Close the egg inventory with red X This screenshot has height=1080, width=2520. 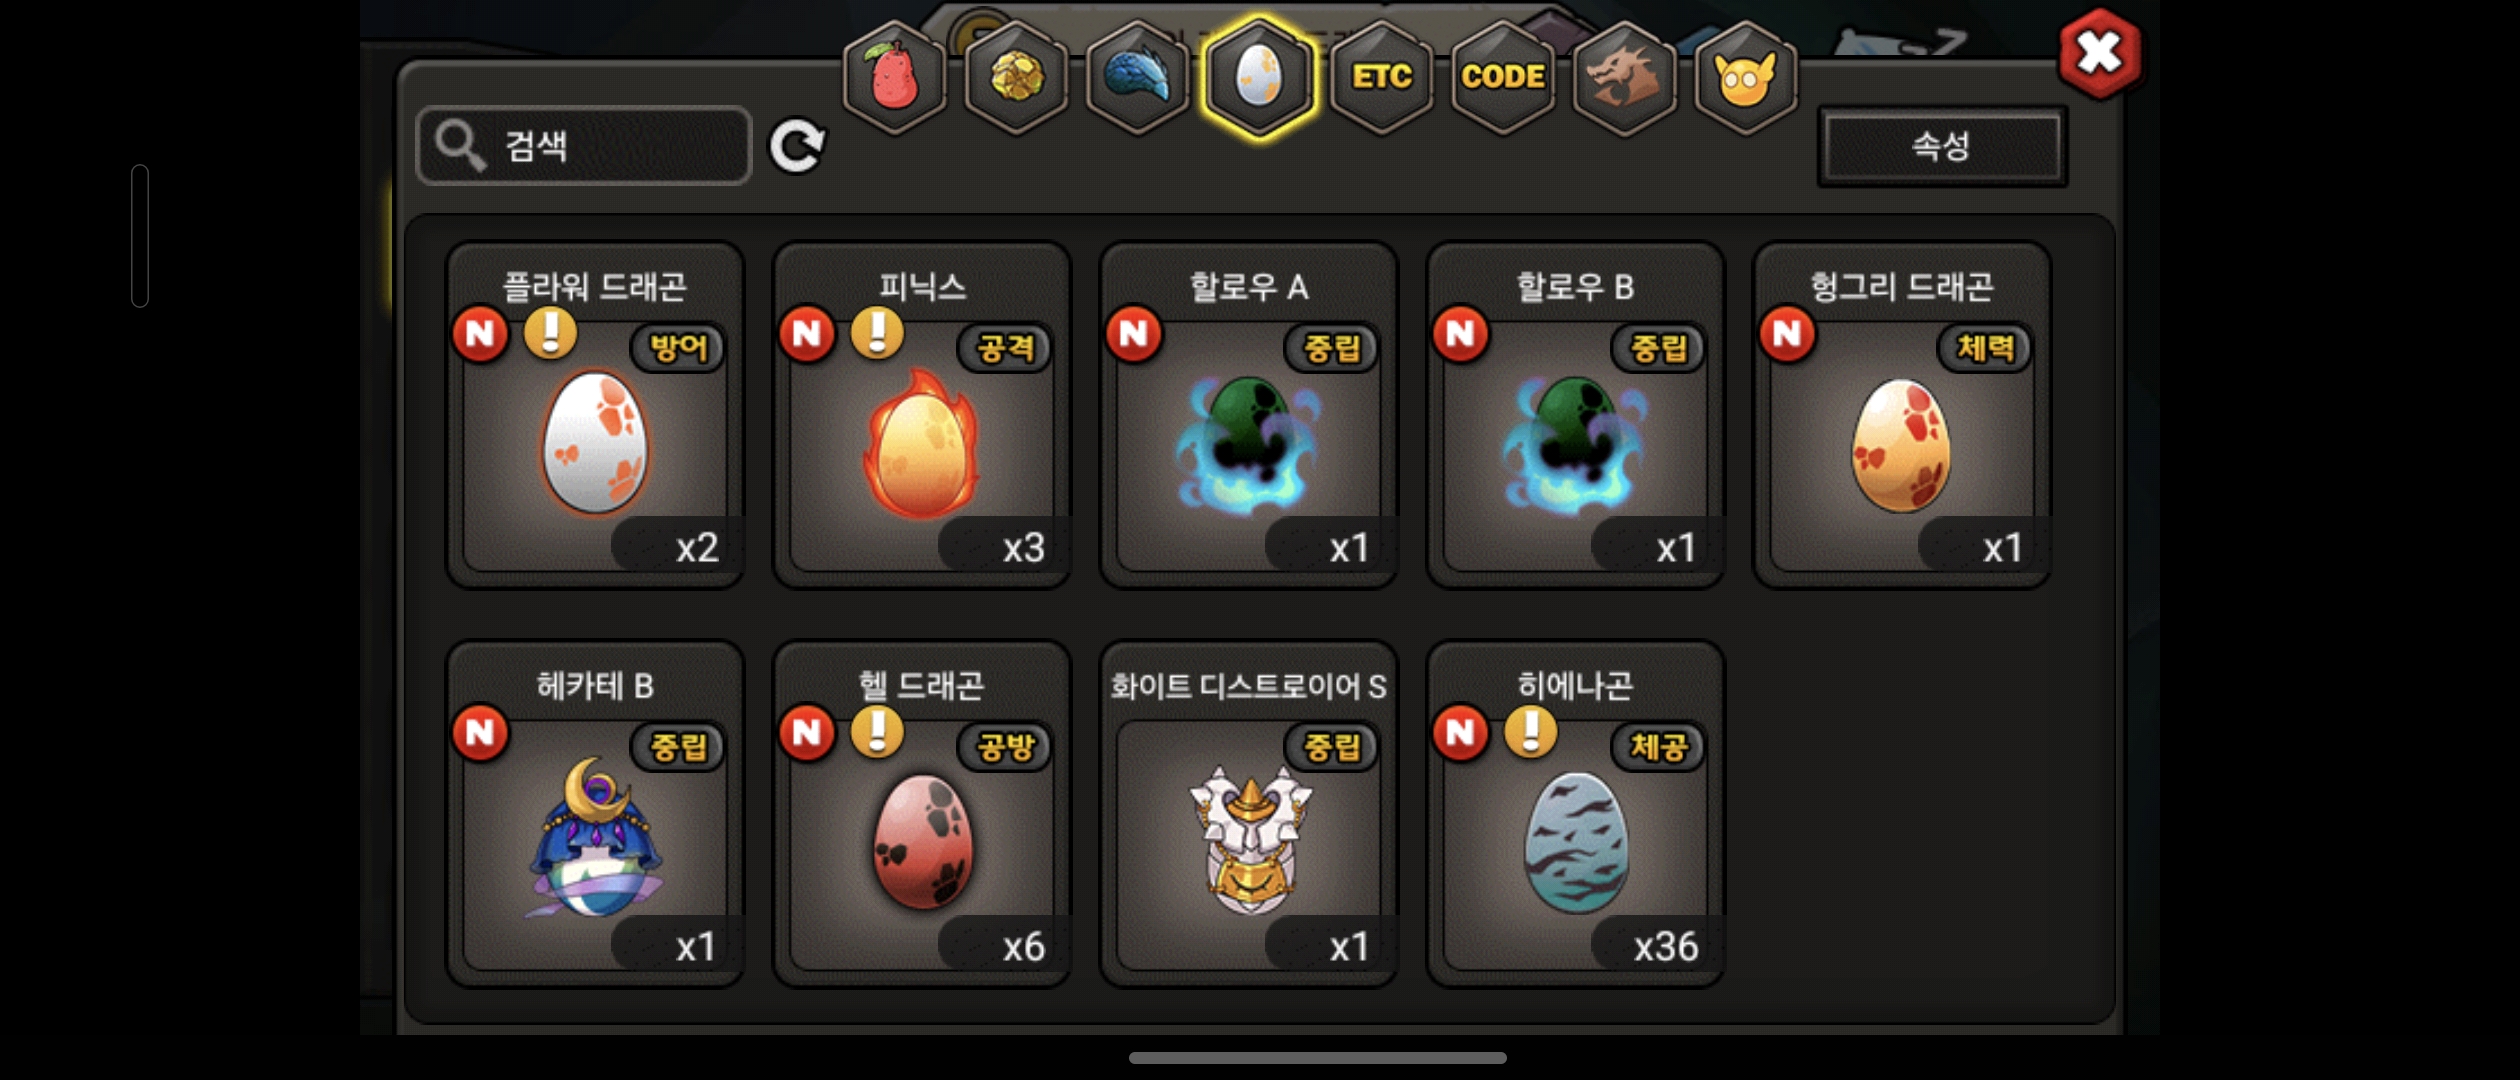point(2099,53)
